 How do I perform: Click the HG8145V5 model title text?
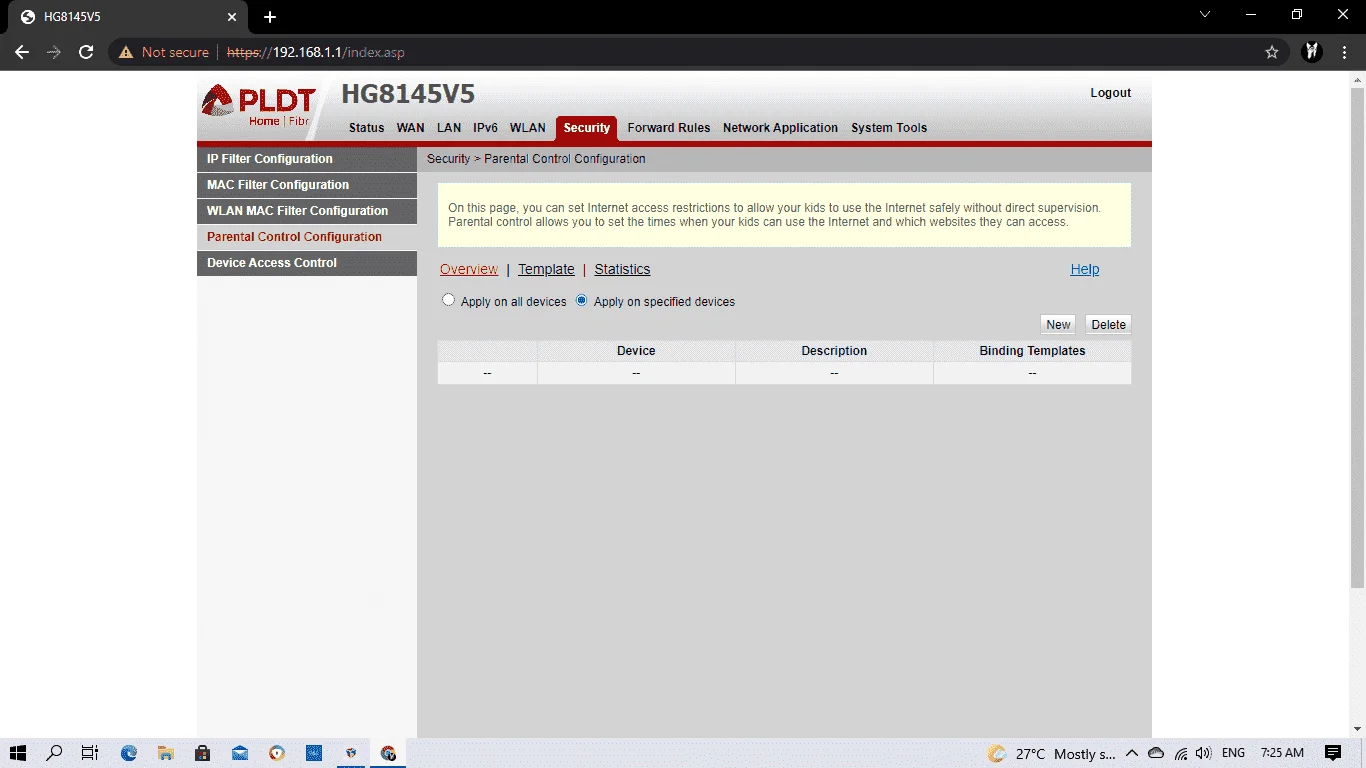[408, 95]
